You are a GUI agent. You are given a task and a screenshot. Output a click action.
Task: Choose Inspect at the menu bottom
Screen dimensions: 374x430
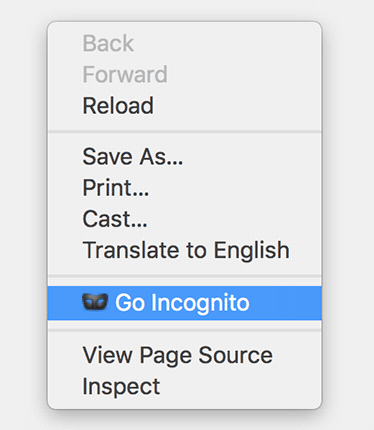(x=185, y=386)
